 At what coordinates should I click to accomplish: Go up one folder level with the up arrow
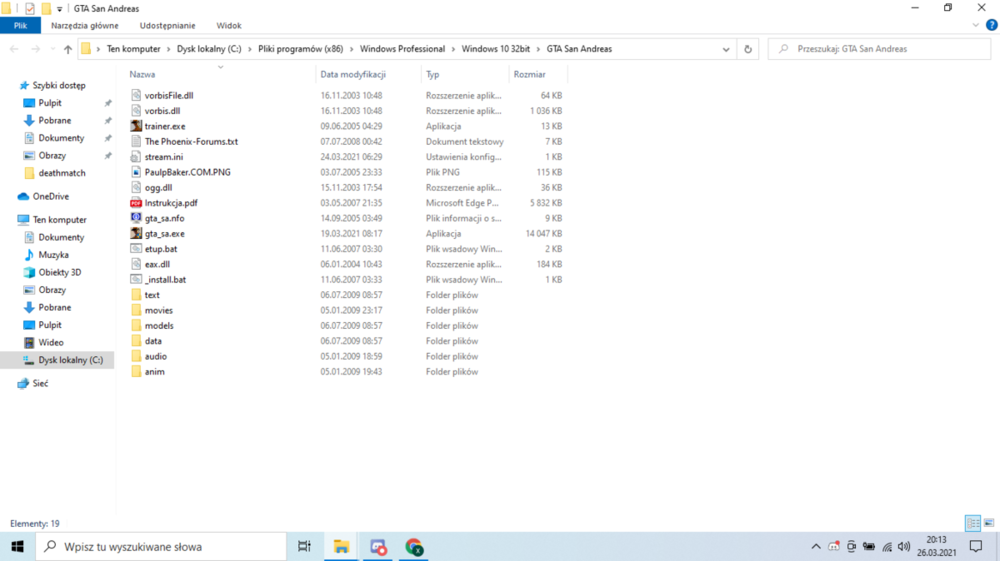[68, 49]
